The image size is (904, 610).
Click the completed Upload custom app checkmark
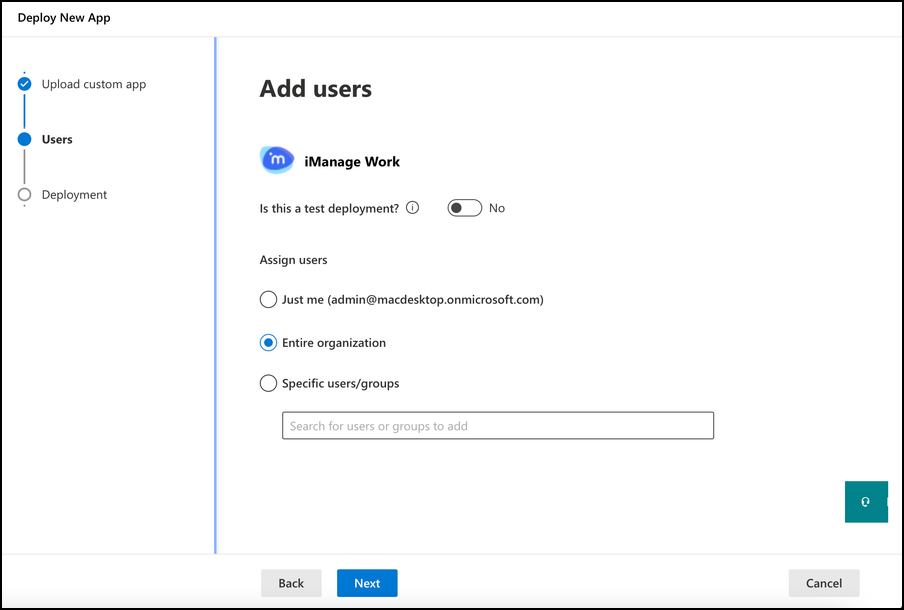[24, 84]
